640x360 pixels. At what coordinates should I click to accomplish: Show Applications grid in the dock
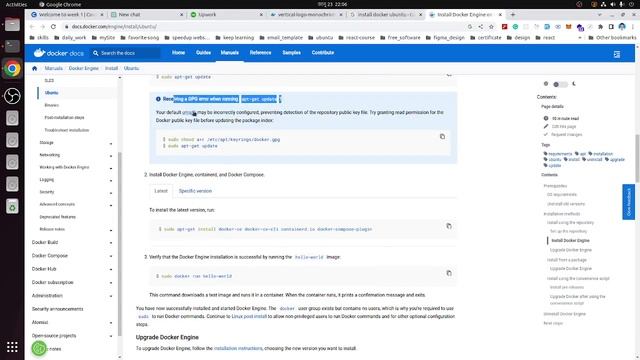tap(12, 347)
